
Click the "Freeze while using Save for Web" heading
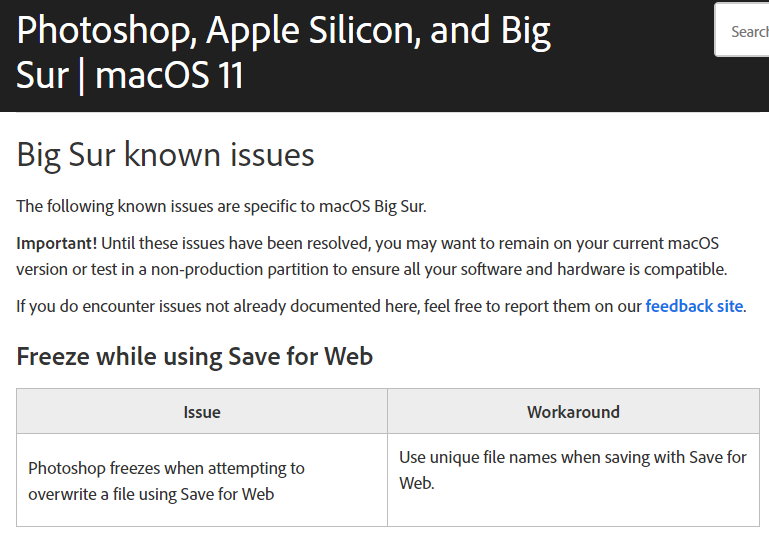click(194, 357)
